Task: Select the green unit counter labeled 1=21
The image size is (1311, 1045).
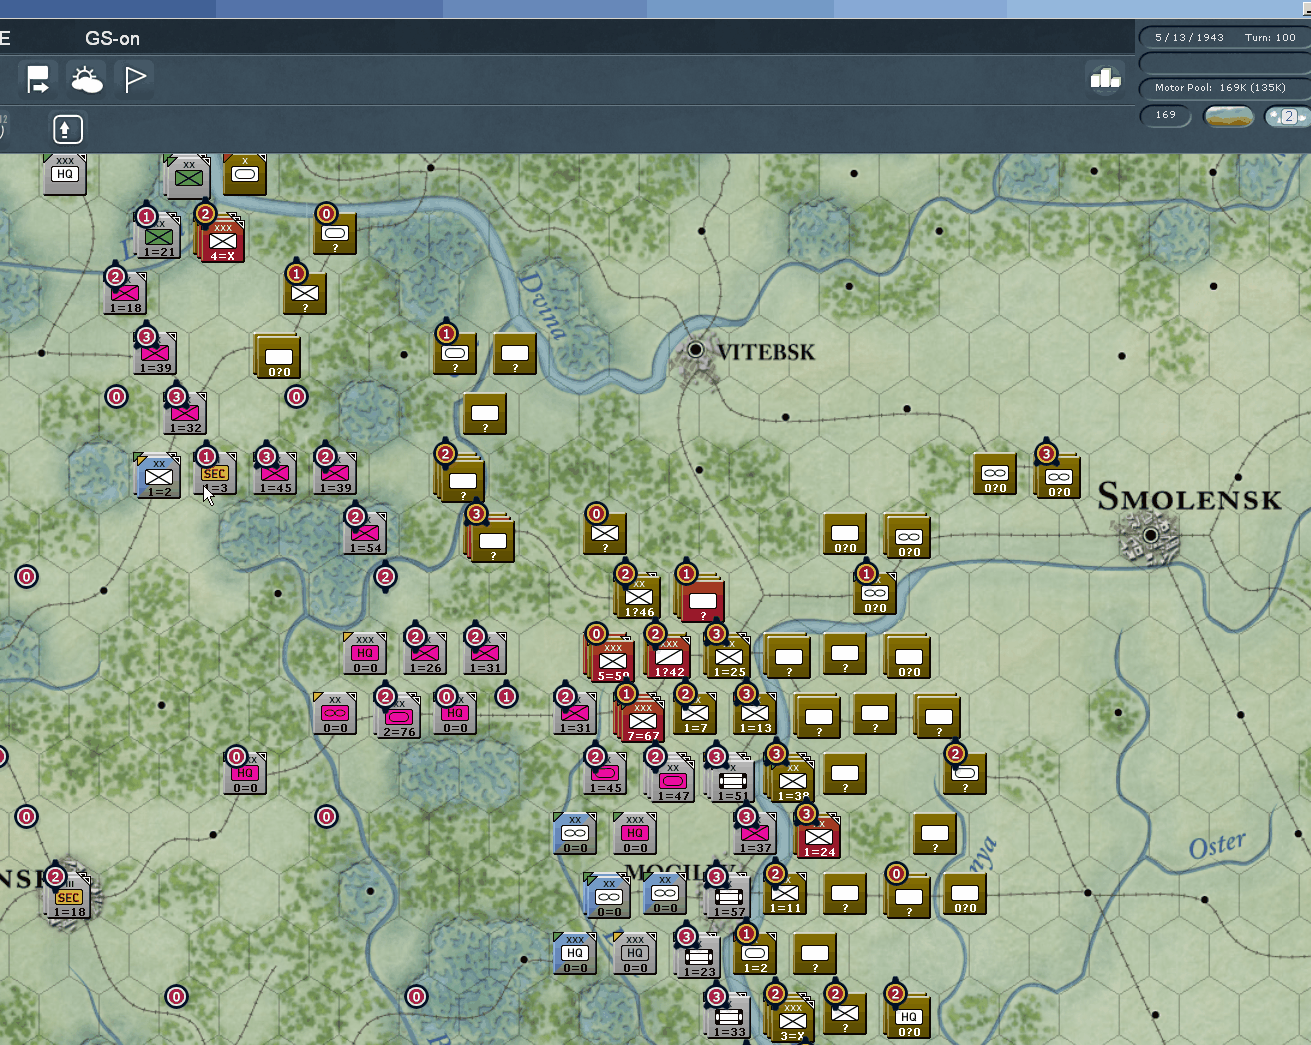Action: pos(158,236)
